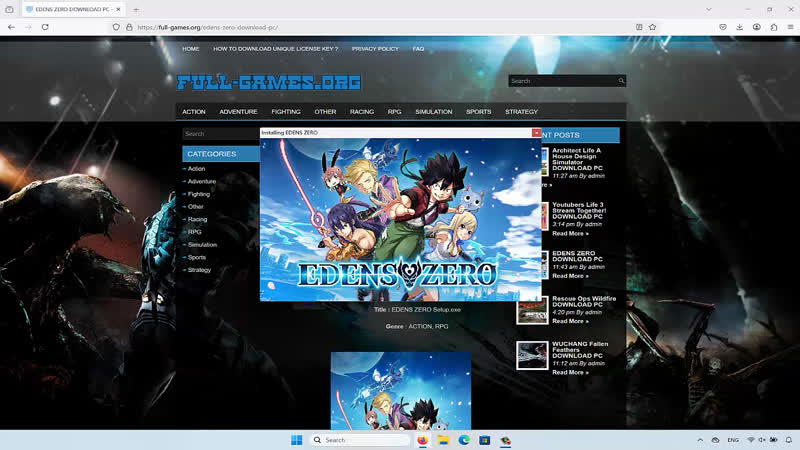
Task: Select the STRATEGY genre tab
Action: coord(521,112)
